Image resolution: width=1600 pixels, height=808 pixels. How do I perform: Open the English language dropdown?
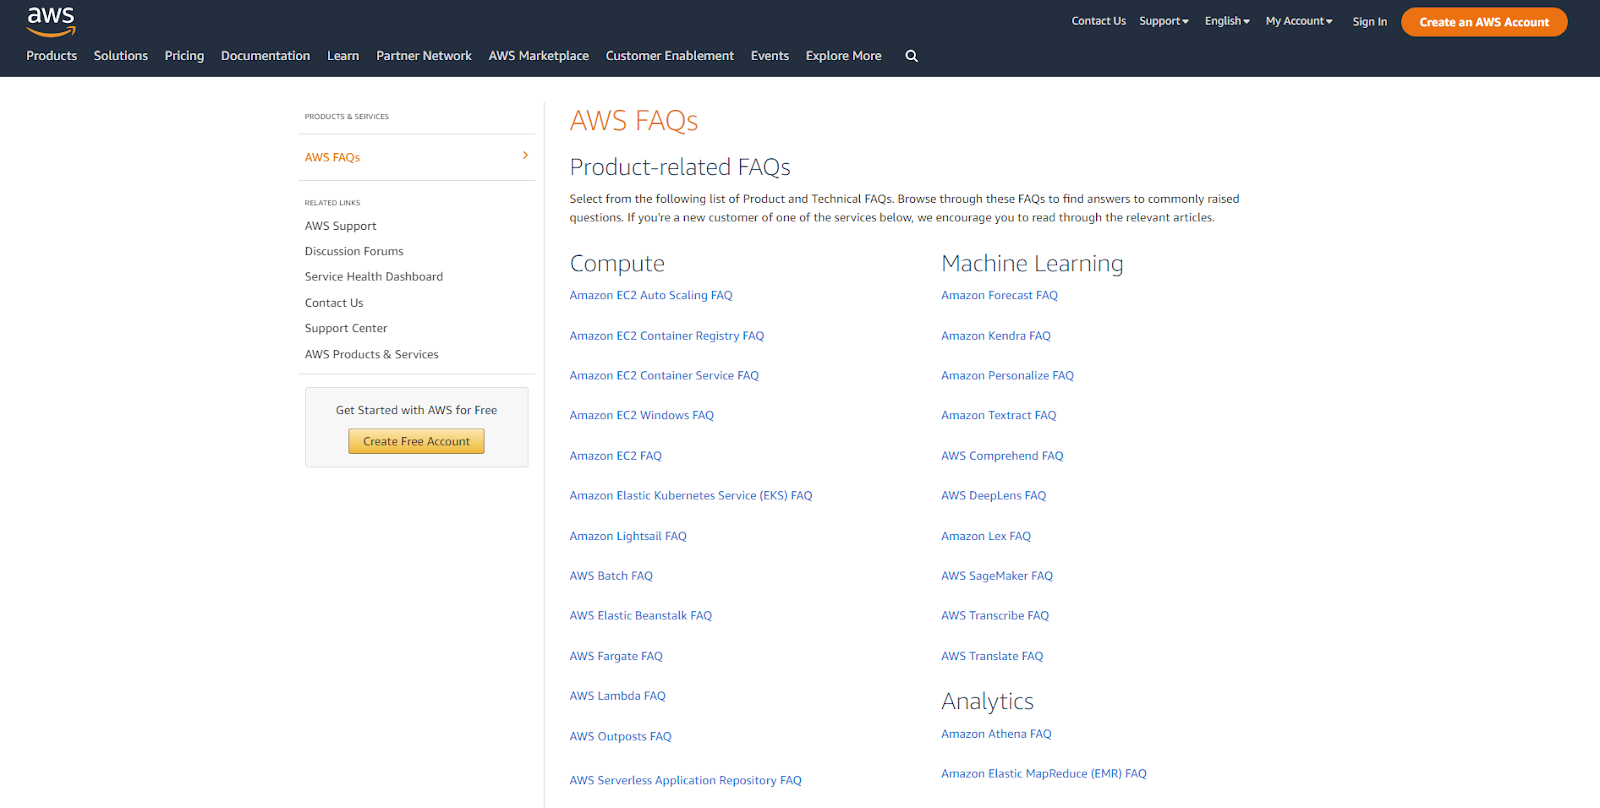click(x=1227, y=21)
